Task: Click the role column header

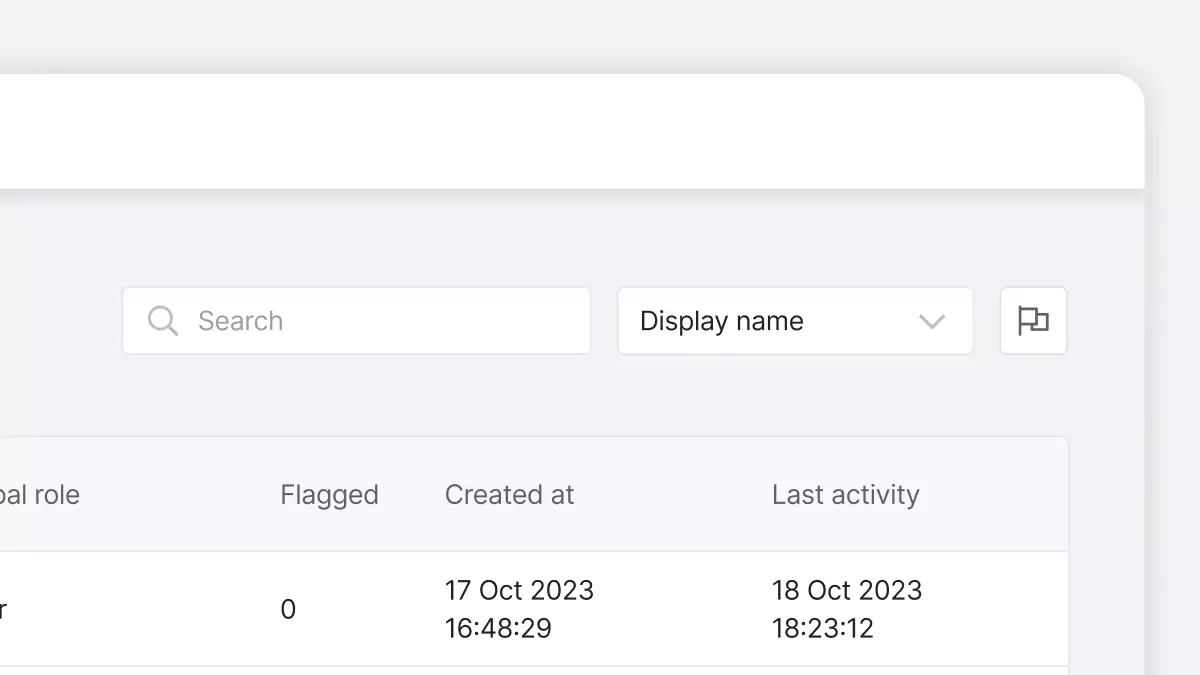Action: (40, 495)
